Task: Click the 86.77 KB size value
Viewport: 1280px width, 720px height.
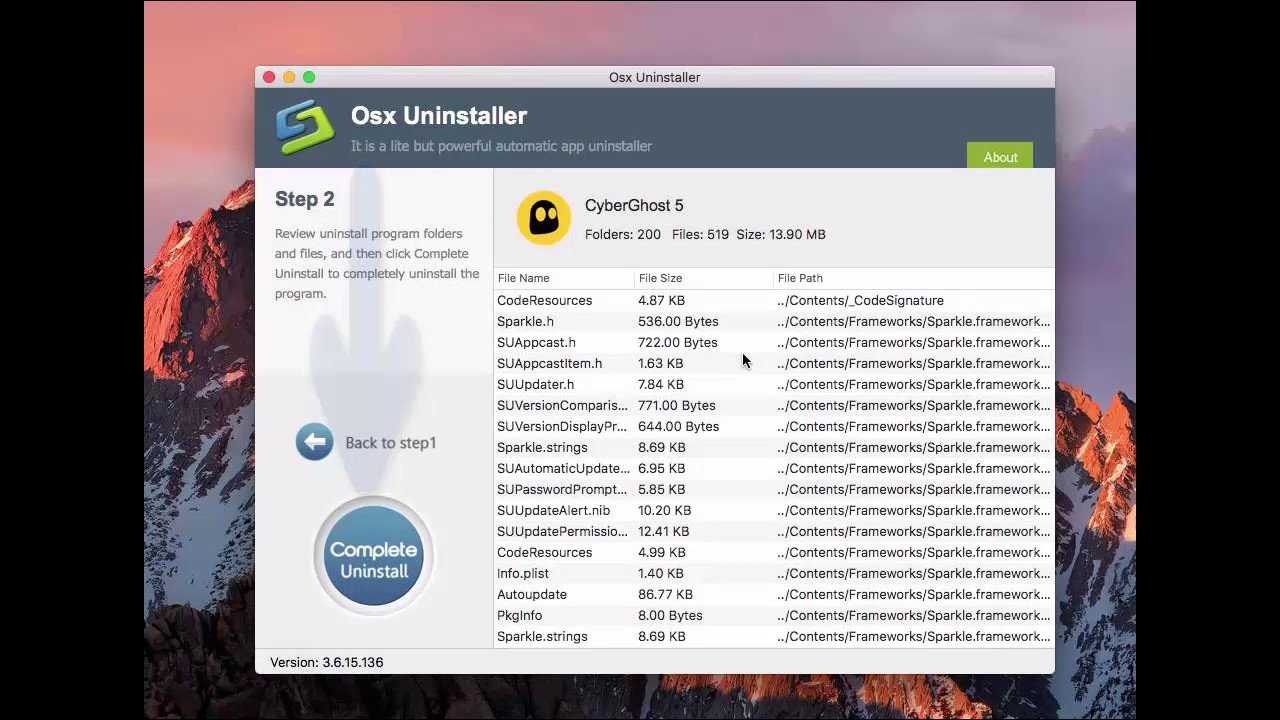Action: pyautogui.click(x=665, y=594)
